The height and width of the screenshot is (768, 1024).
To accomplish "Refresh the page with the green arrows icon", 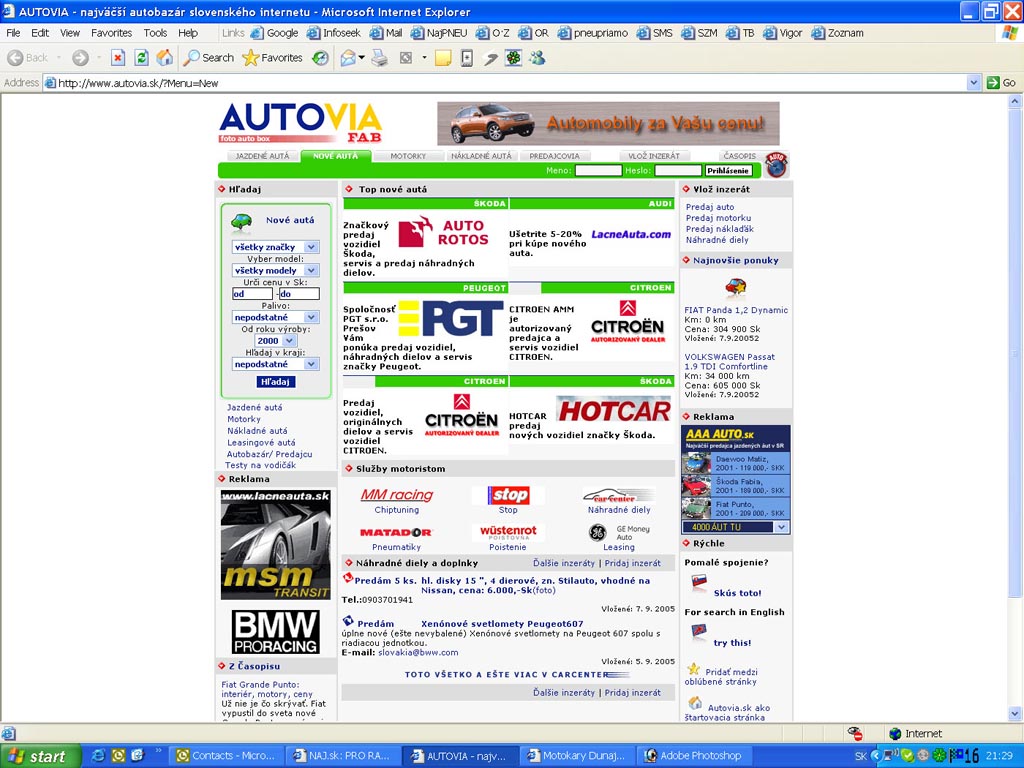I will pos(141,58).
